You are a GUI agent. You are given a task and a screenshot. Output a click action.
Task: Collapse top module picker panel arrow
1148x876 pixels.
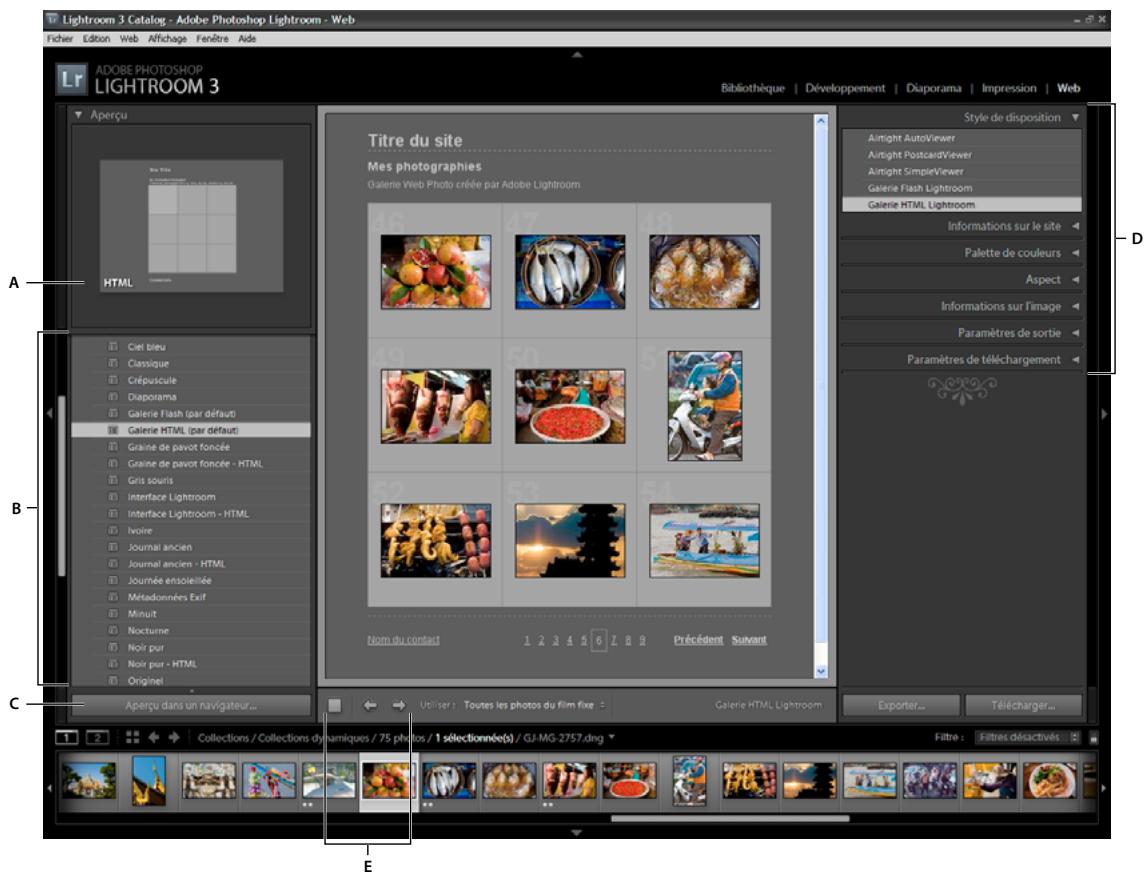(x=577, y=54)
